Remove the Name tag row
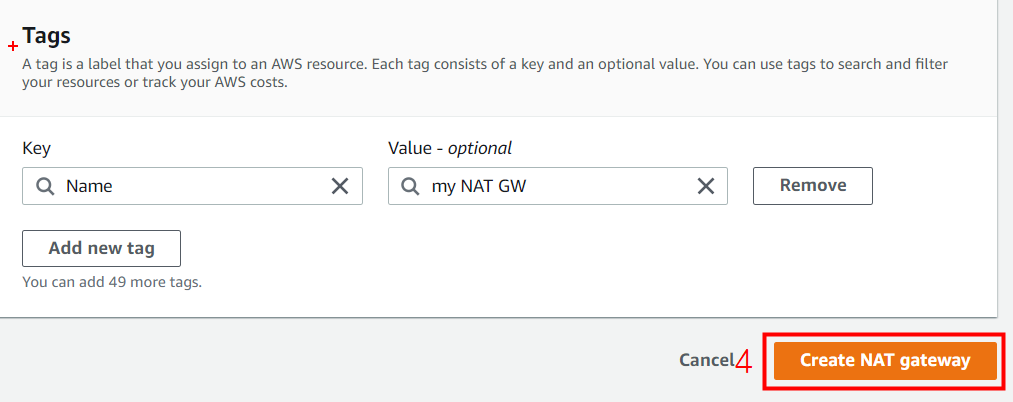 [812, 185]
